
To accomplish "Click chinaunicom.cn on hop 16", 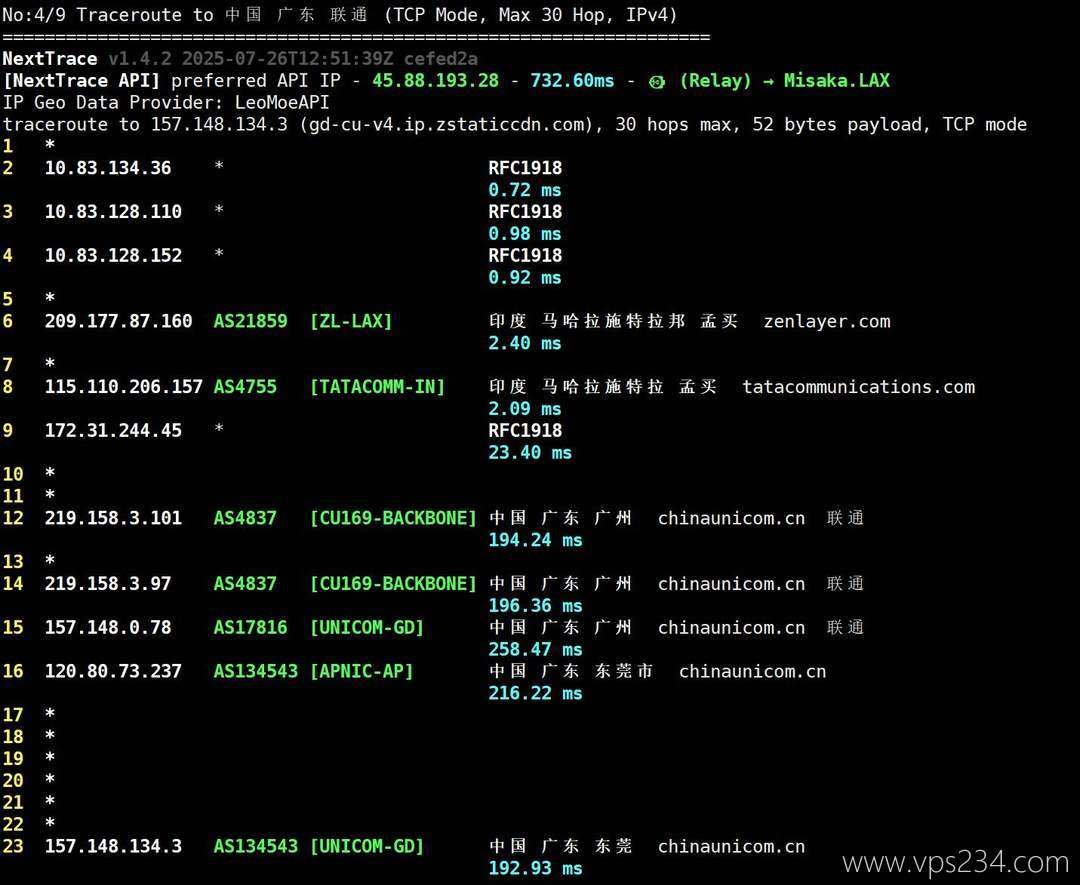I will (752, 671).
